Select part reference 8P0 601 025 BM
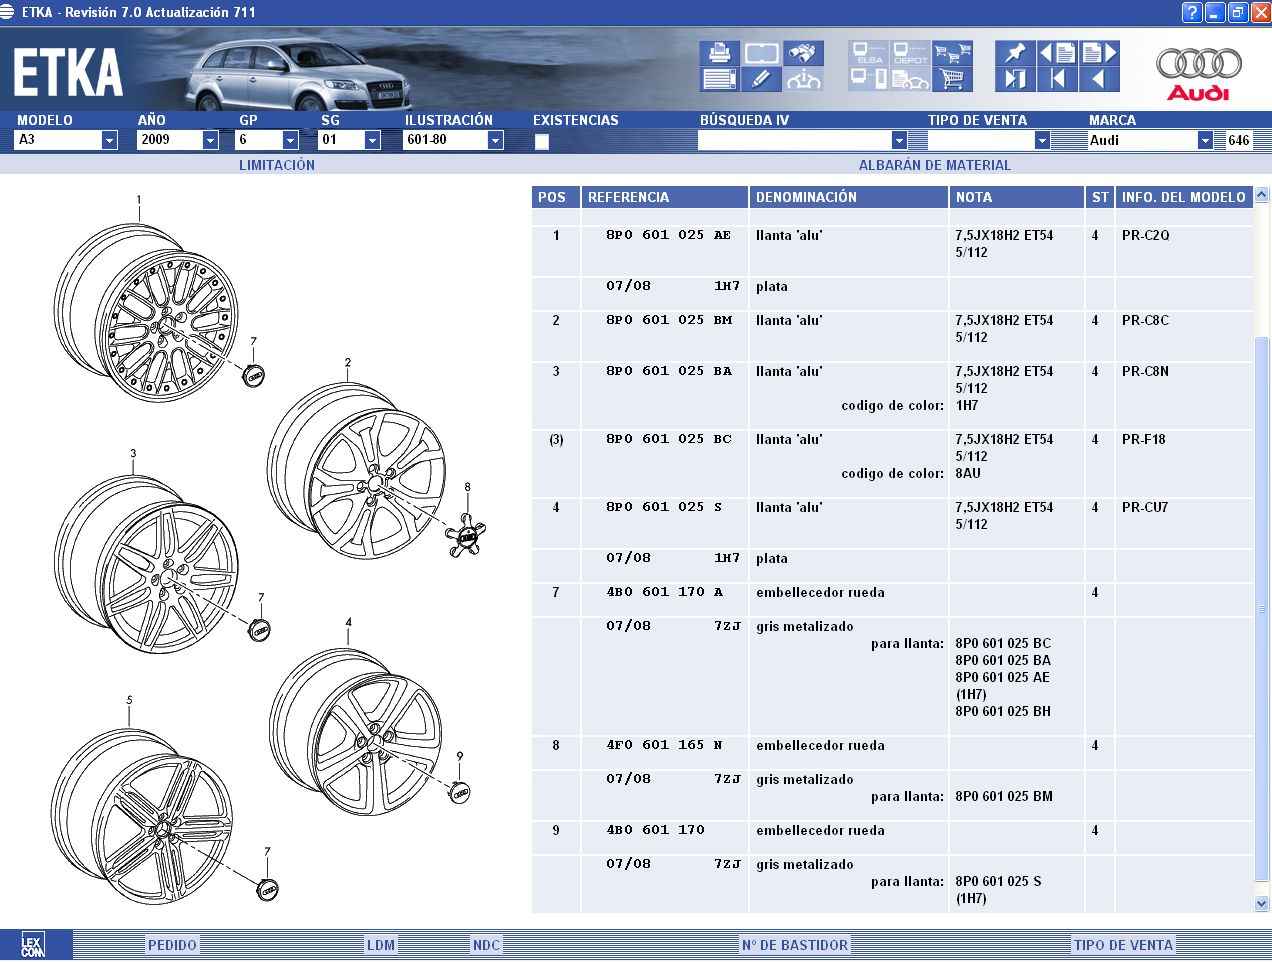 tap(669, 321)
